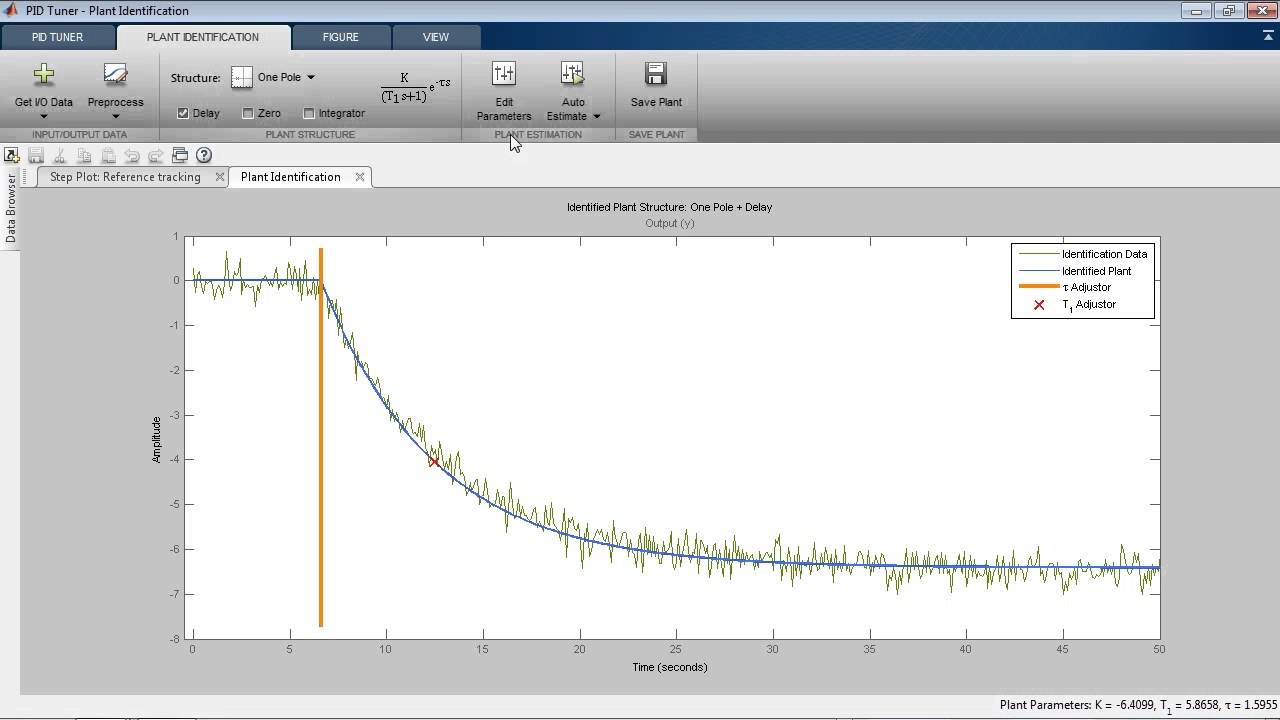The image size is (1280, 720).
Task: Minimize the PID Tuner window
Action: 1194,9
